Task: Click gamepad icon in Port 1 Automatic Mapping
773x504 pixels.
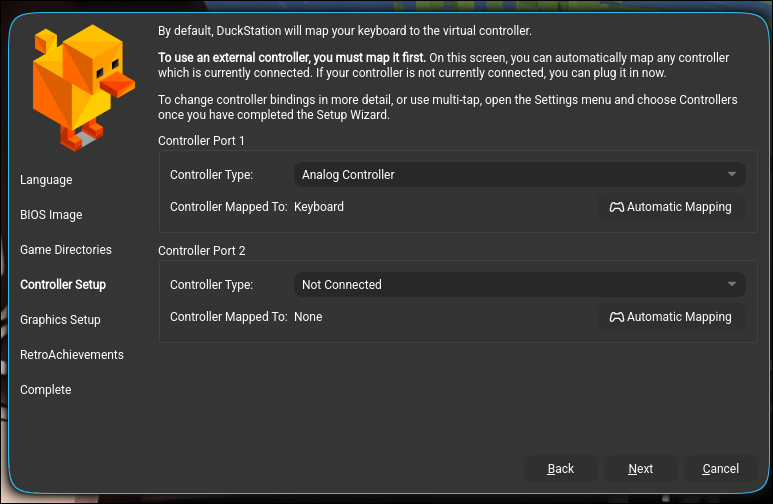Action: (x=617, y=207)
